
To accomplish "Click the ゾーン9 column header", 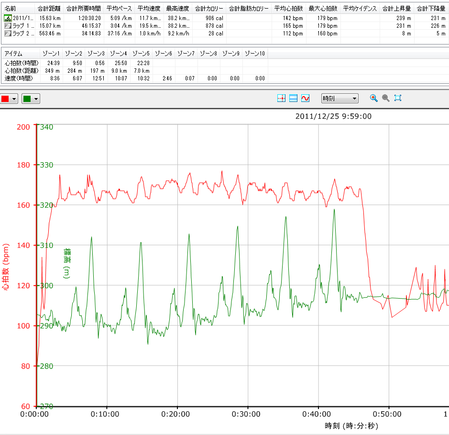I will (x=231, y=54).
